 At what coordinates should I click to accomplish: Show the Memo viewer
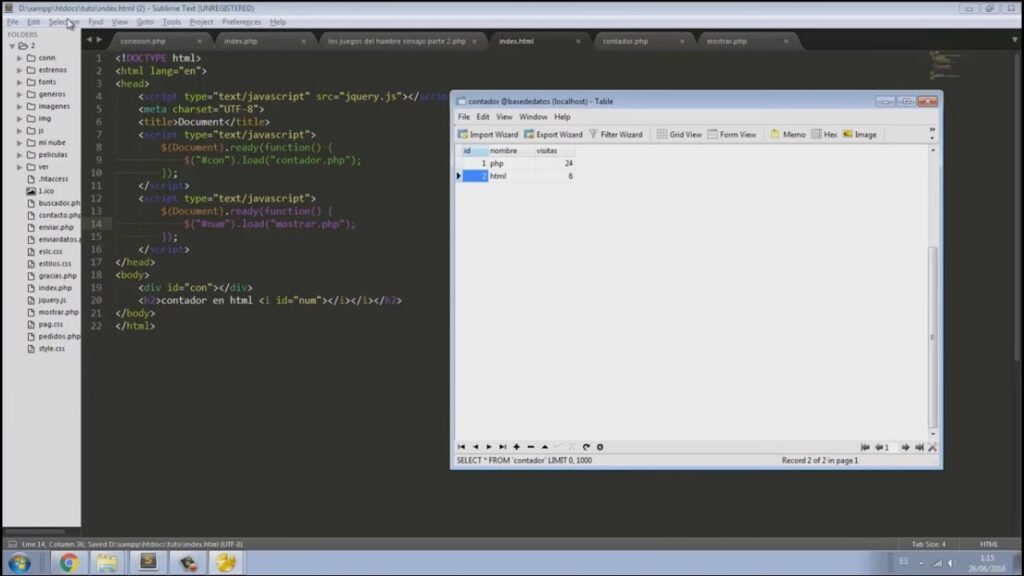tap(788, 134)
